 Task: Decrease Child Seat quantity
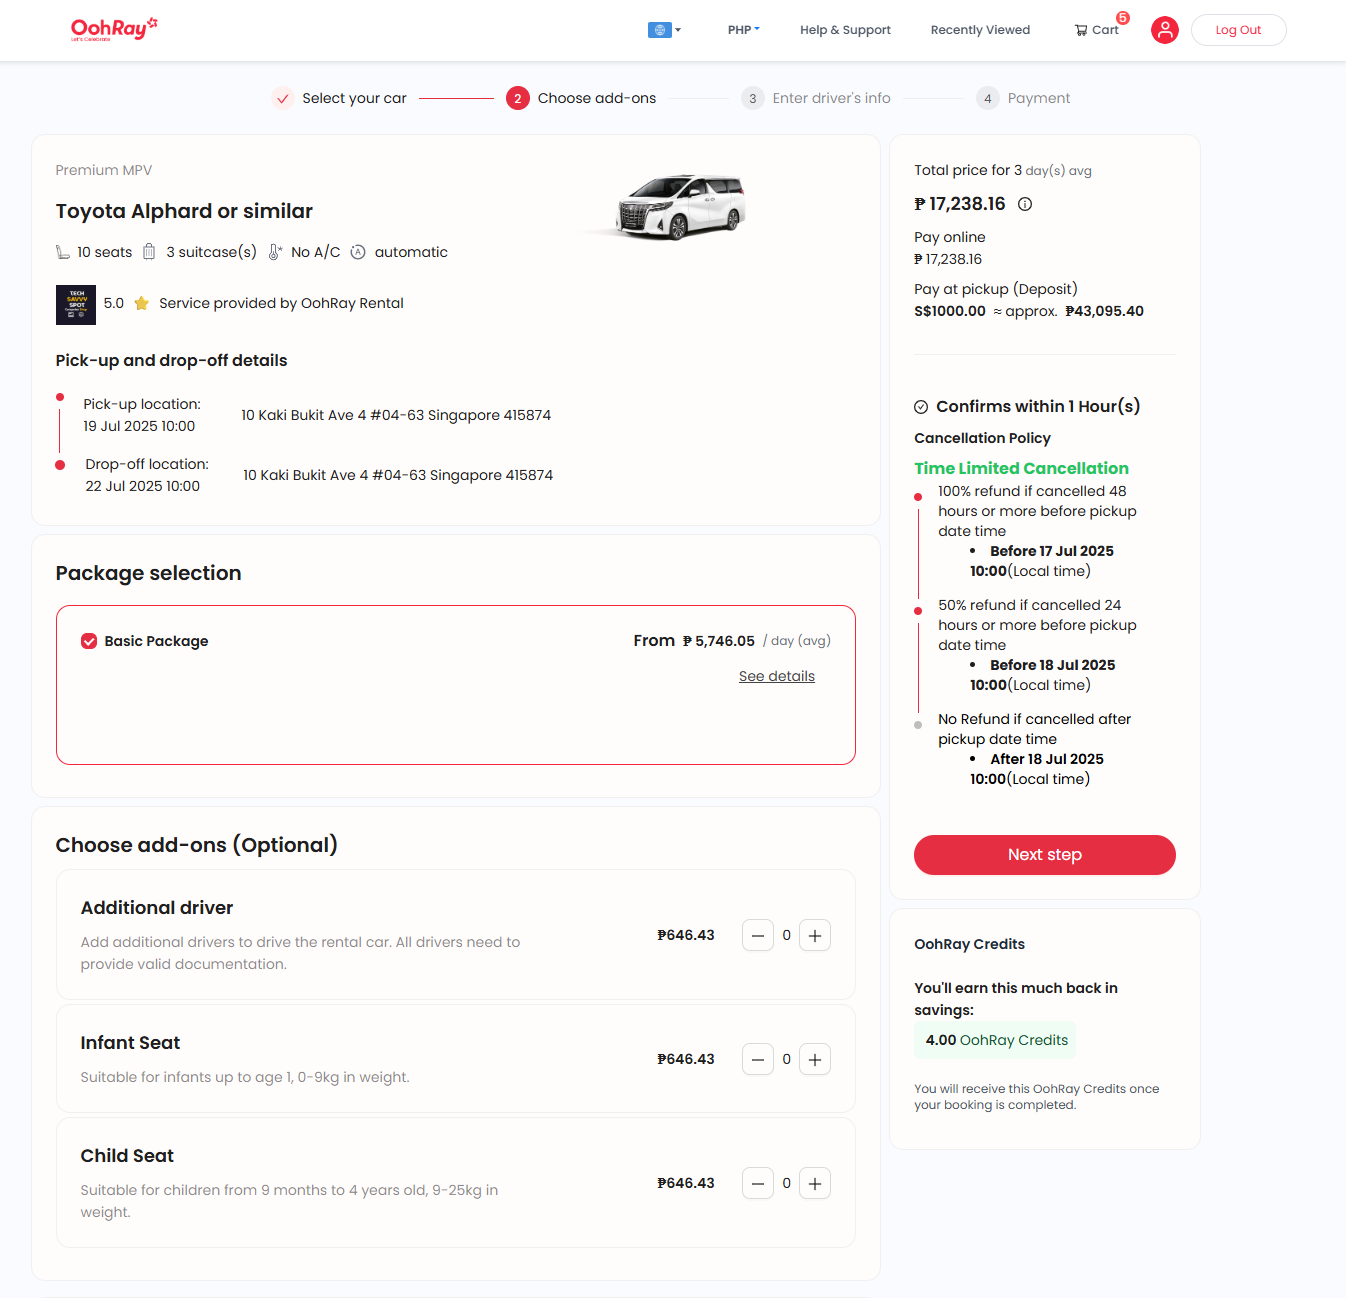click(x=758, y=1184)
